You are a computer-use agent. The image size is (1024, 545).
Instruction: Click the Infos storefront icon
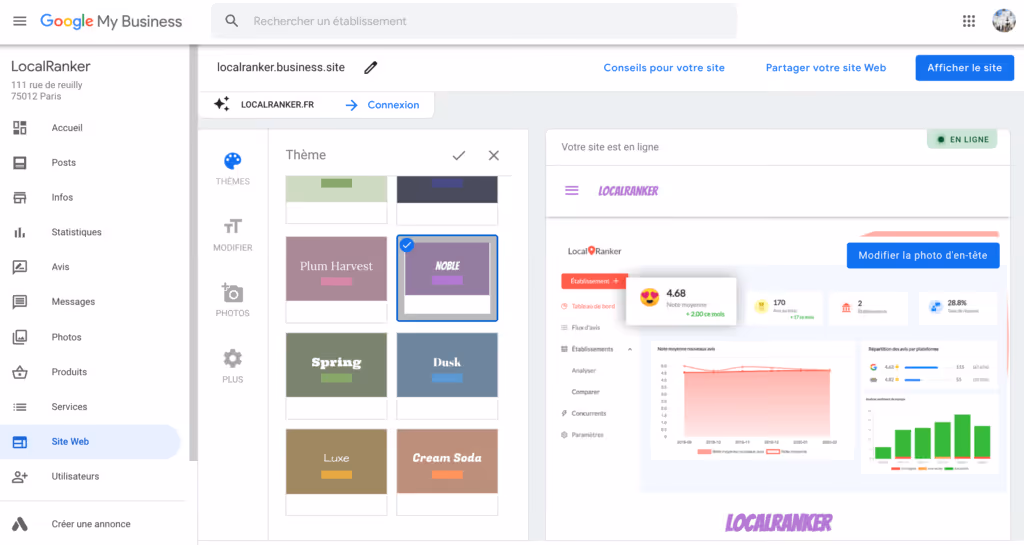pyautogui.click(x=20, y=198)
